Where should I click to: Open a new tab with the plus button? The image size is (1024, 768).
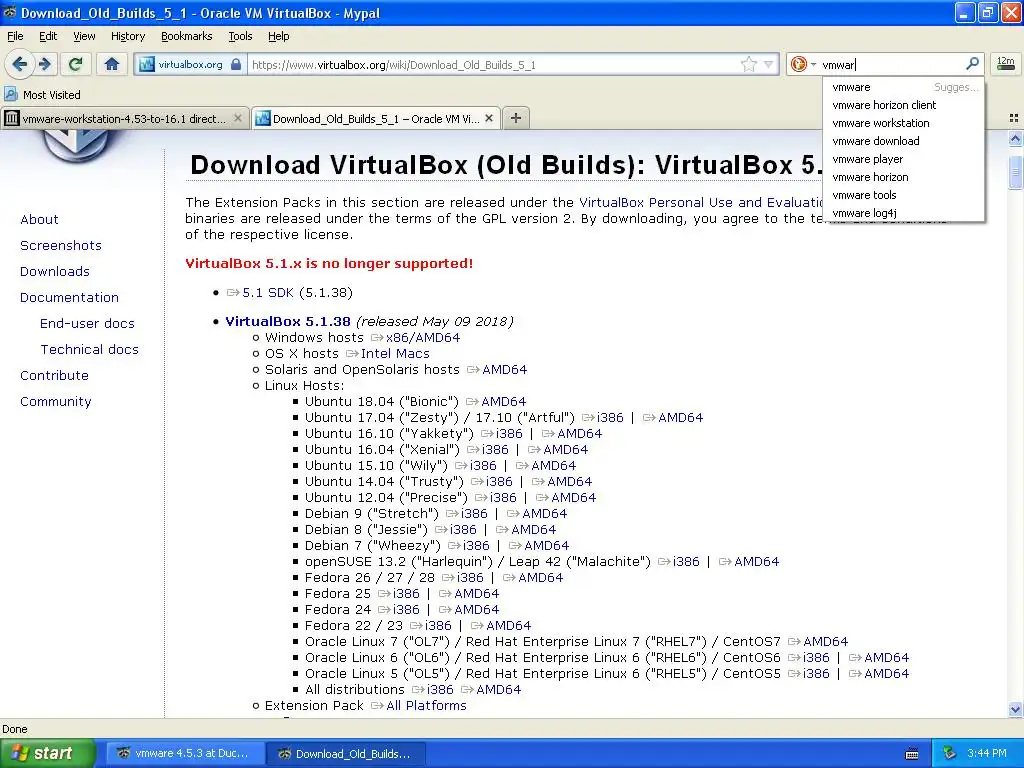click(x=516, y=118)
